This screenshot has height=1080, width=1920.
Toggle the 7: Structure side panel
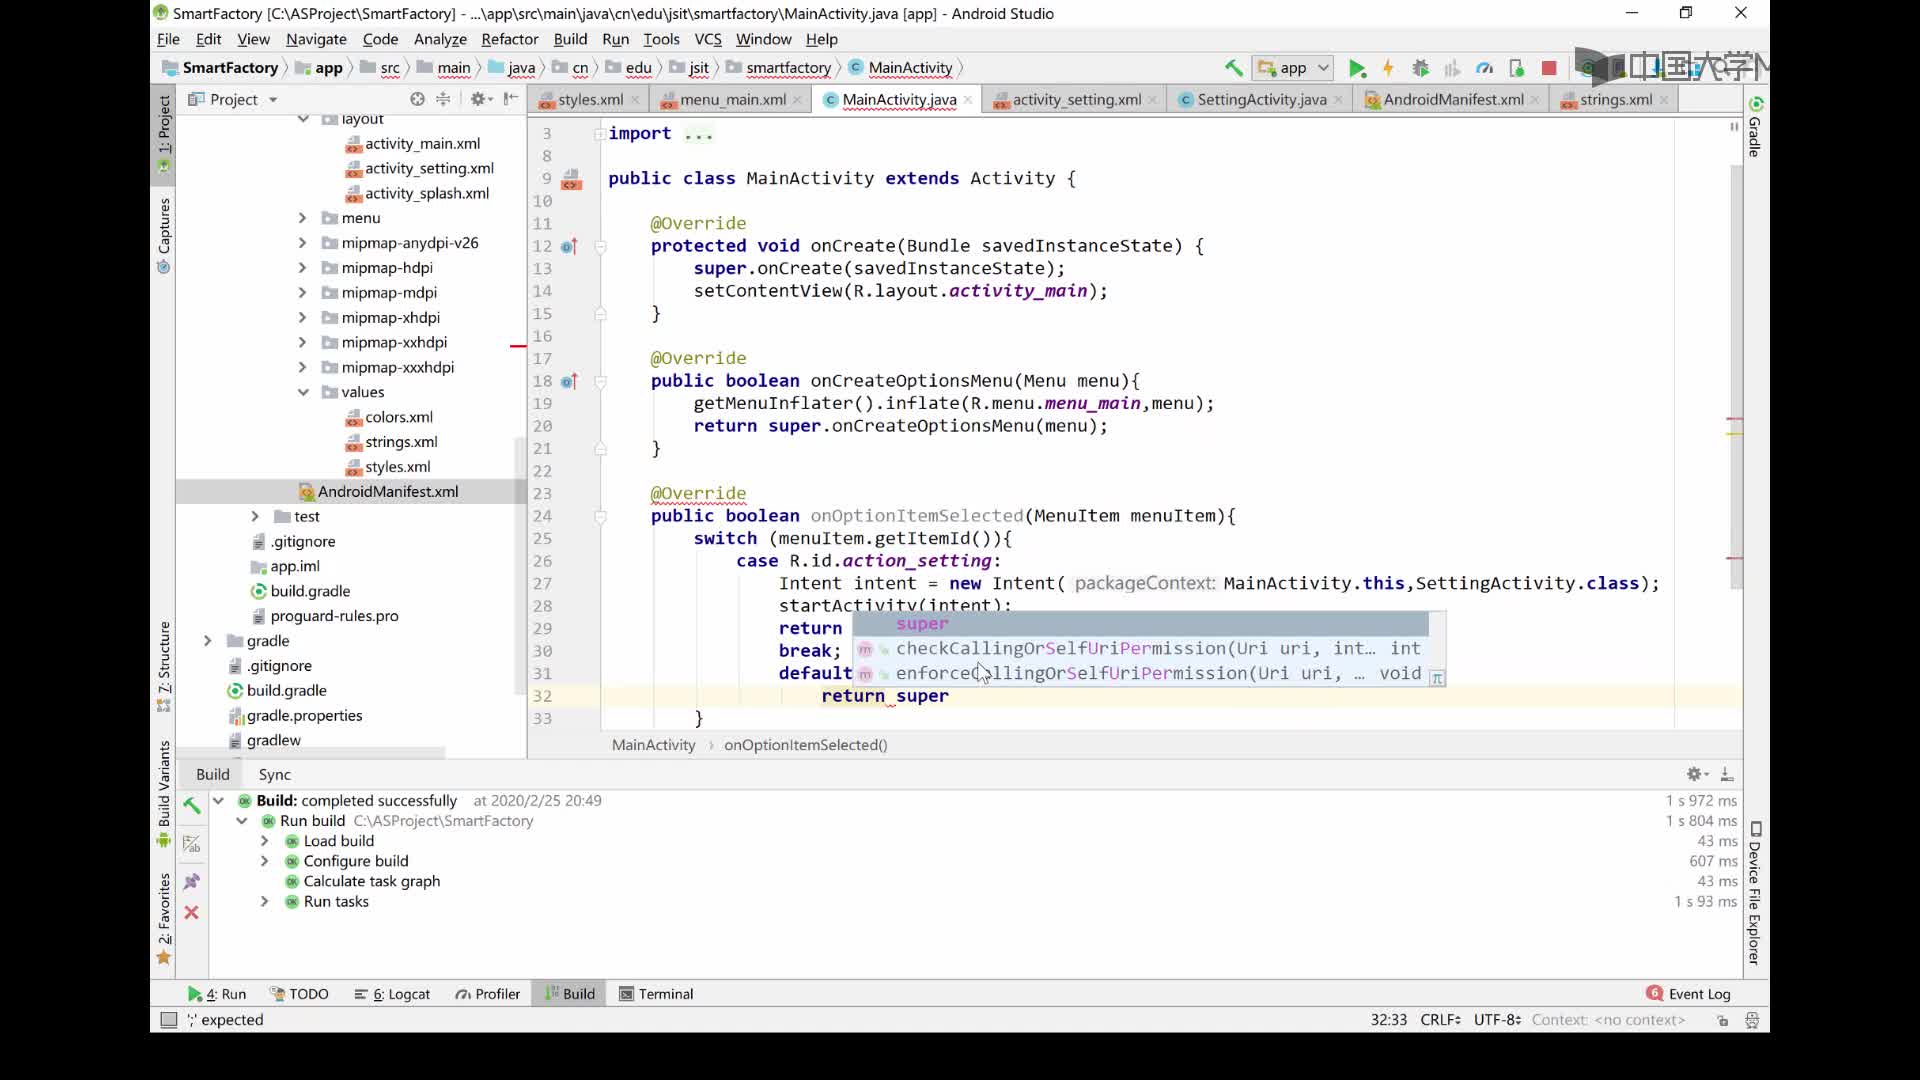pos(164,667)
